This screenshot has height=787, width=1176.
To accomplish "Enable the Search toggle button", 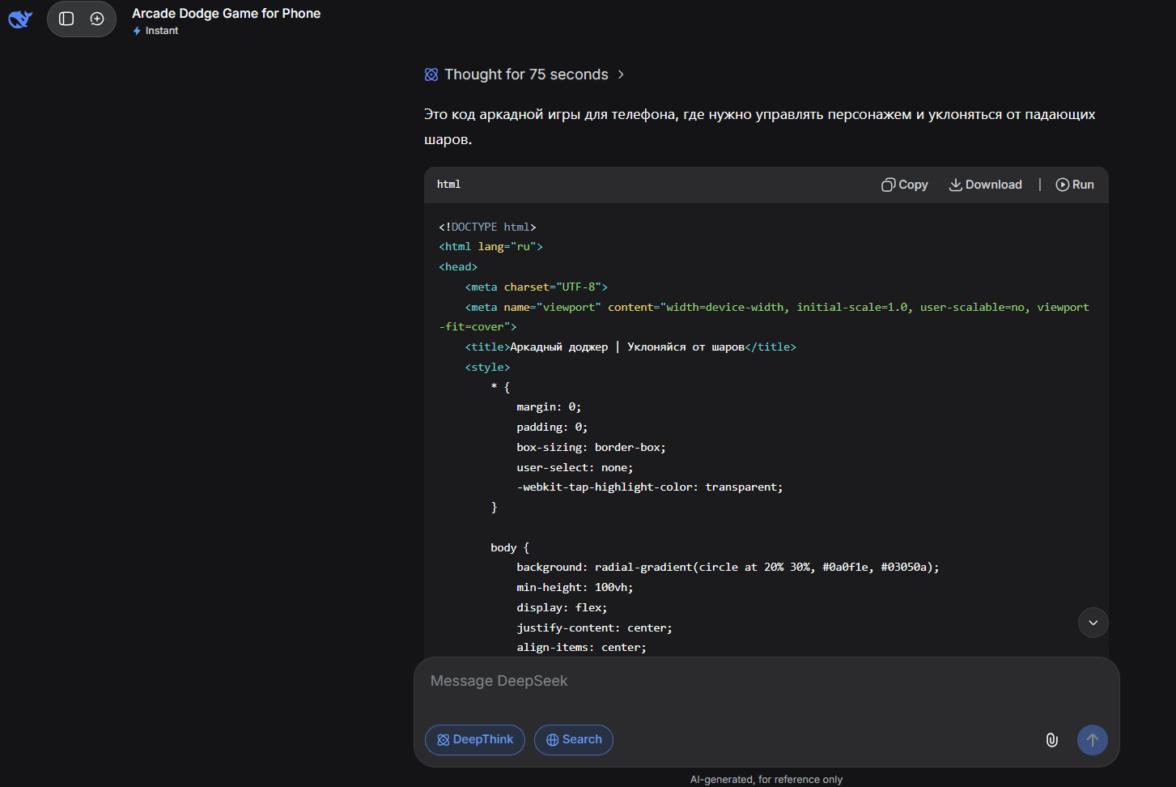I will click(x=573, y=740).
